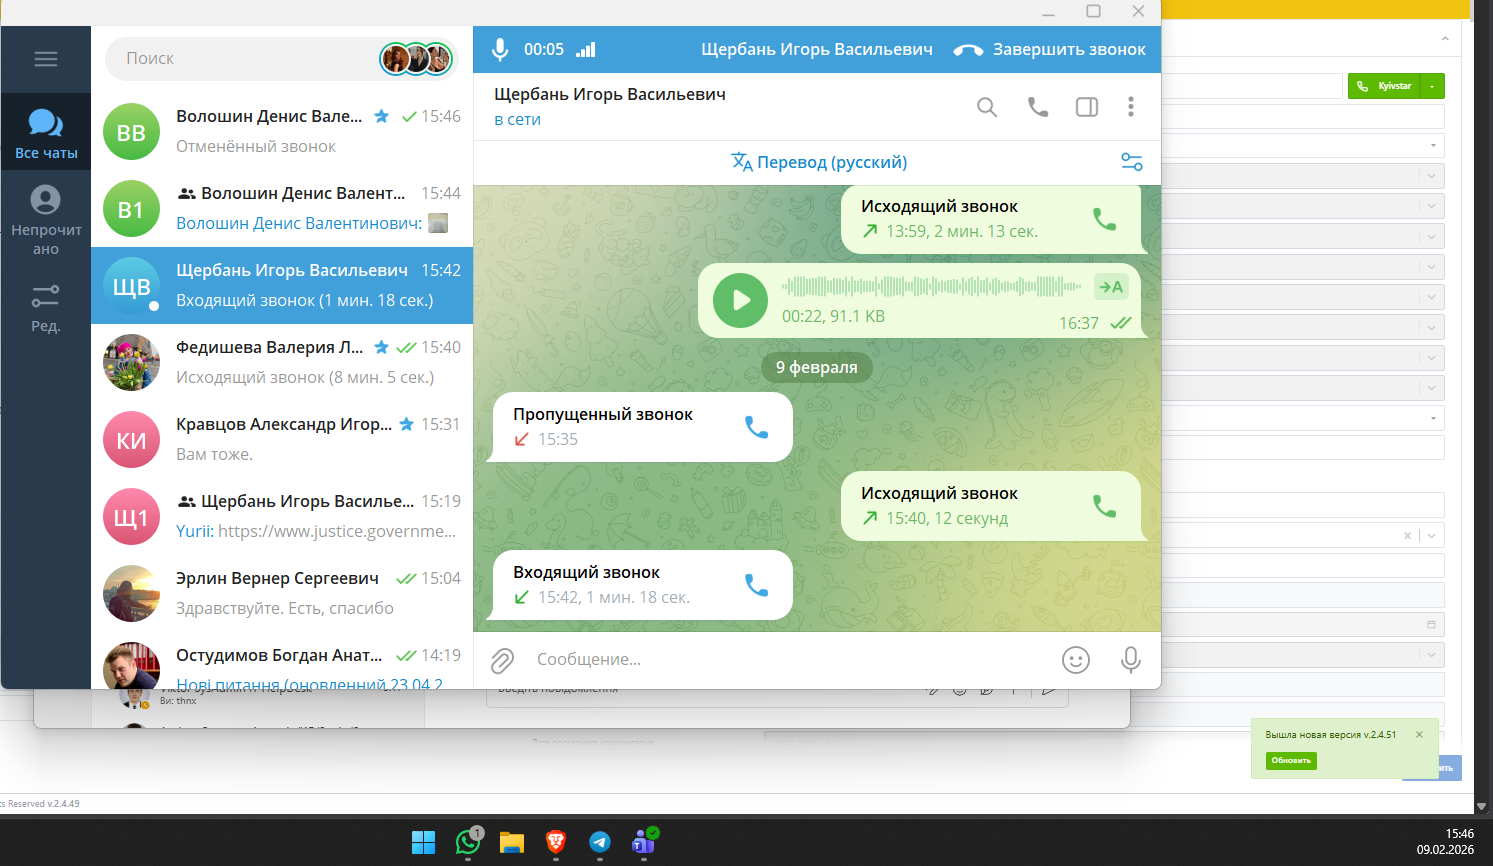Call back from Исходящий звонок 15:40 bubble

(x=1105, y=506)
